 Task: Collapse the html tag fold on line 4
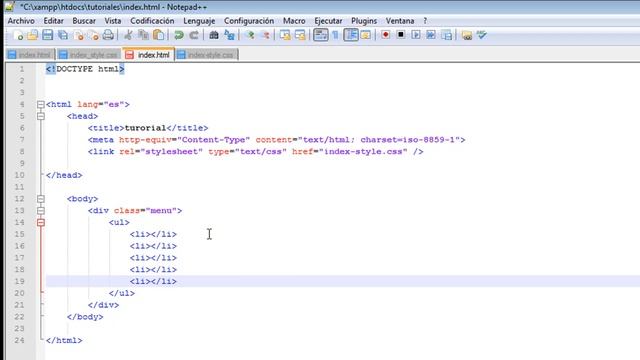click(x=41, y=104)
